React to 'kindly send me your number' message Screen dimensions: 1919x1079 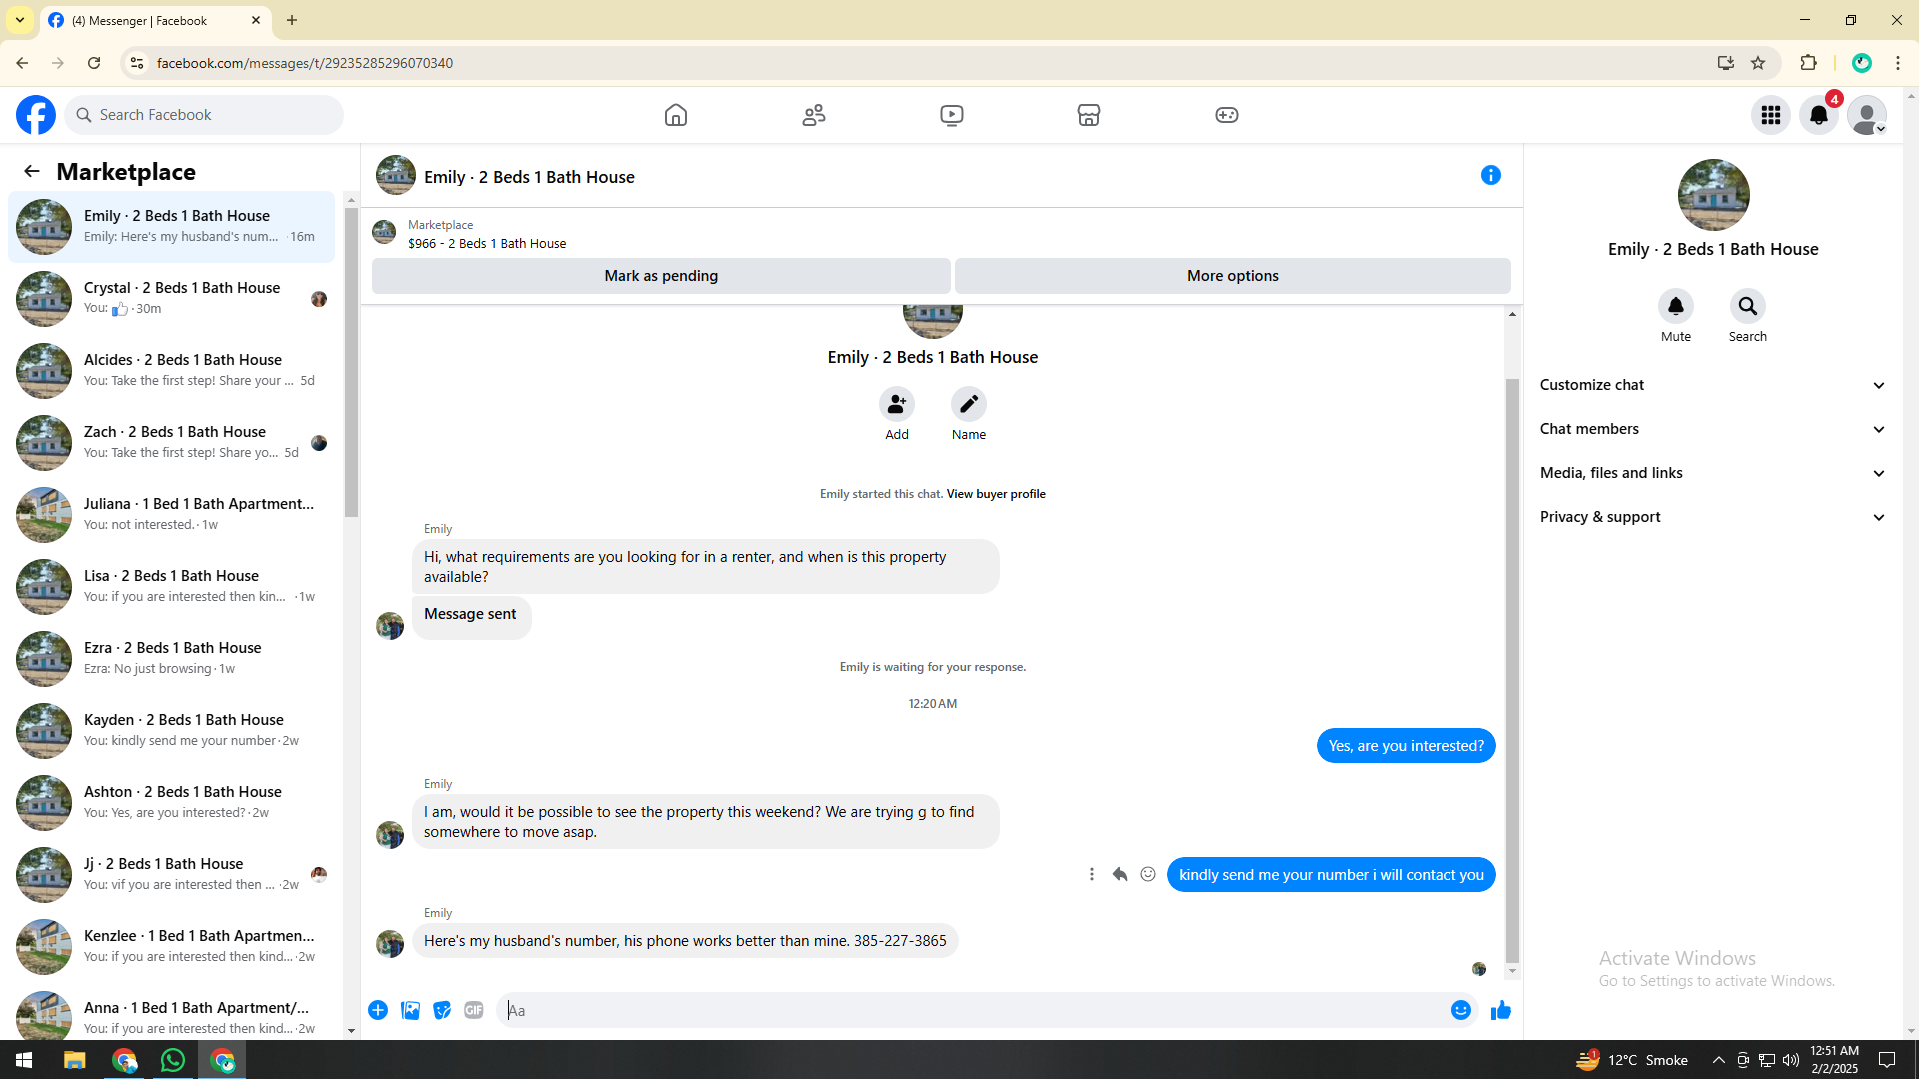click(x=1148, y=874)
